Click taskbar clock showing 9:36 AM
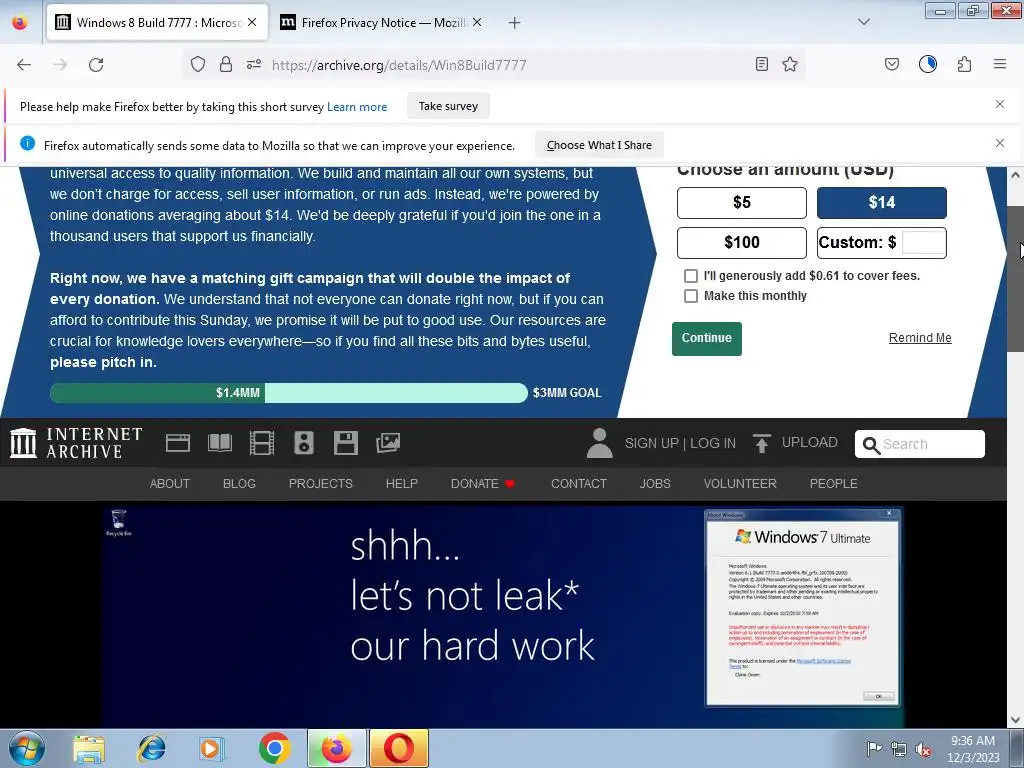Image resolution: width=1024 pixels, height=768 pixels. 973,749
